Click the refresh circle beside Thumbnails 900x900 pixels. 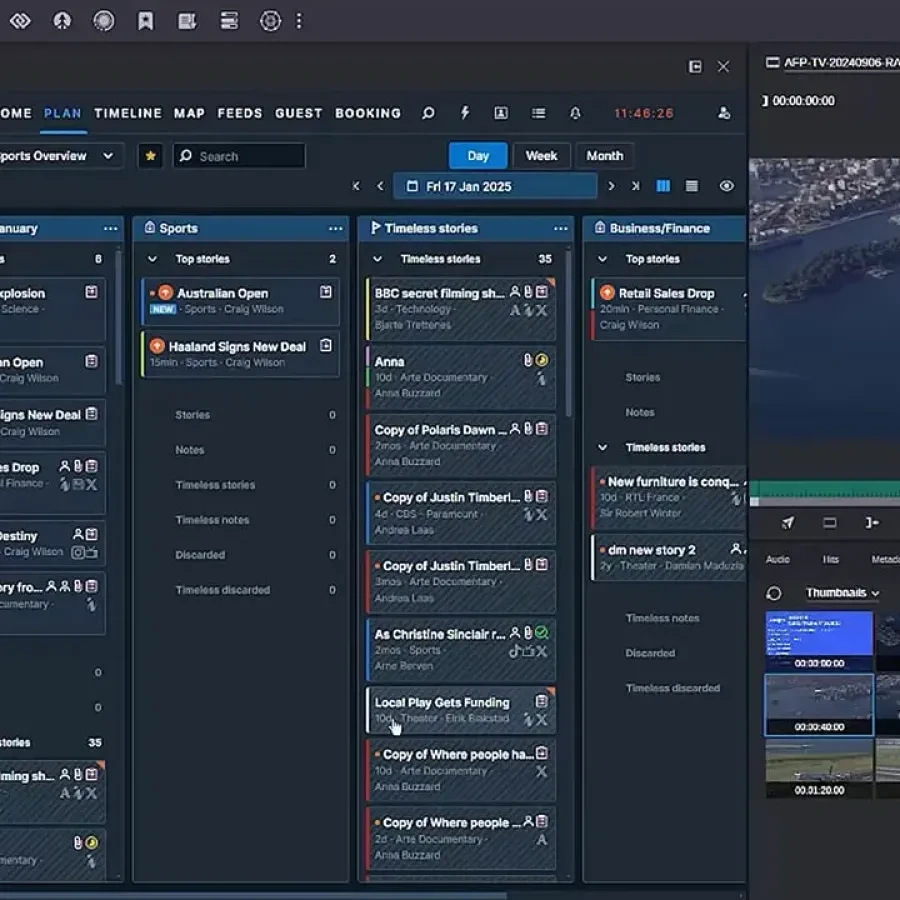click(x=774, y=593)
